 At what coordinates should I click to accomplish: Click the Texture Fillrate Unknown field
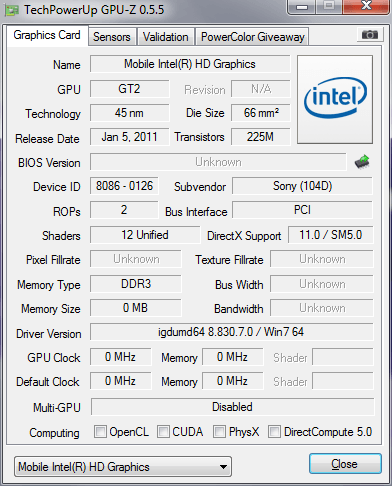322,259
